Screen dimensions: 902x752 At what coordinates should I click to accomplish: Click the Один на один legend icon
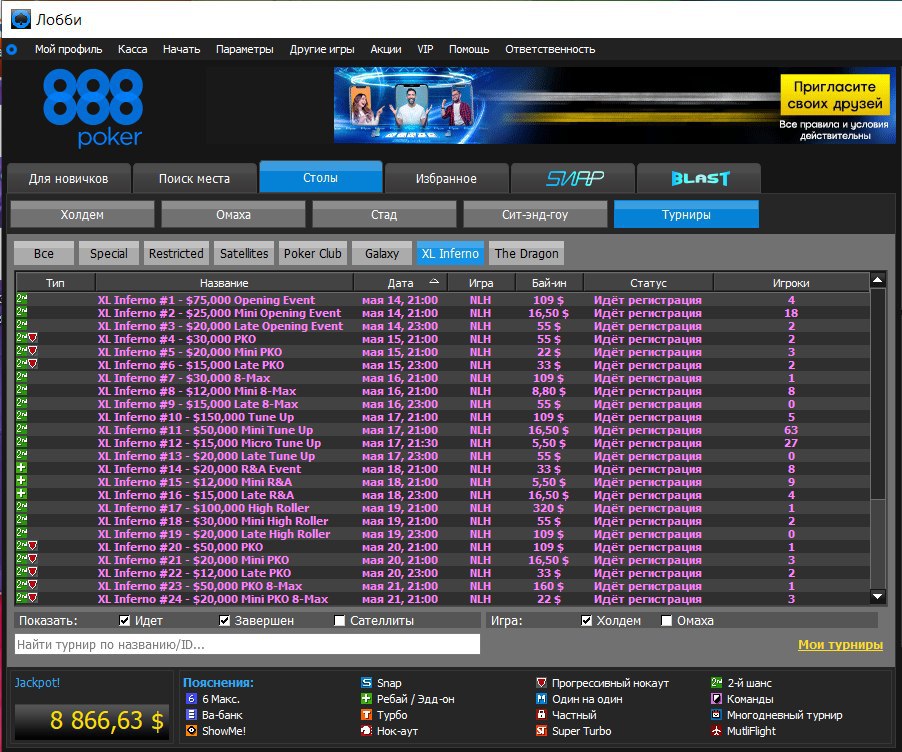[541, 698]
